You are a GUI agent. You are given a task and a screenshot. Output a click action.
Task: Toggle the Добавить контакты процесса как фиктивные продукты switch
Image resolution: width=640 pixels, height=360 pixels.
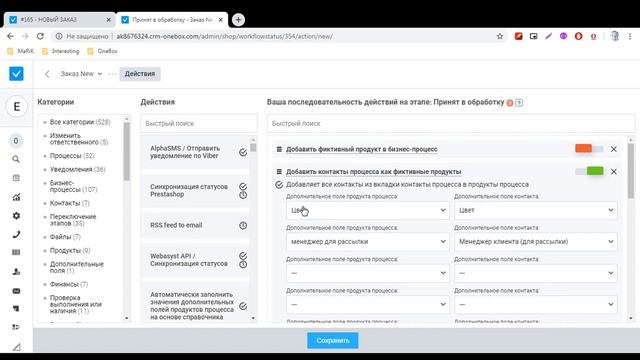point(589,171)
